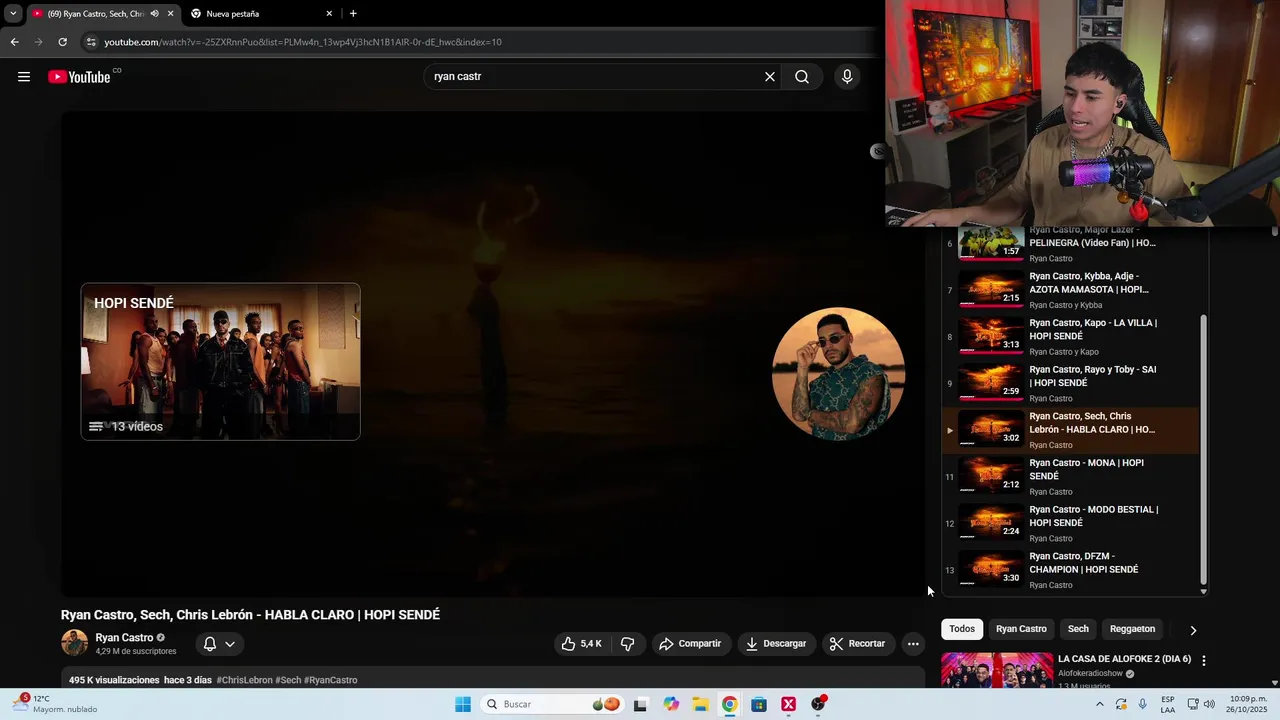
Task: Click the playlist panel scrollbar
Action: pyautogui.click(x=1204, y=449)
